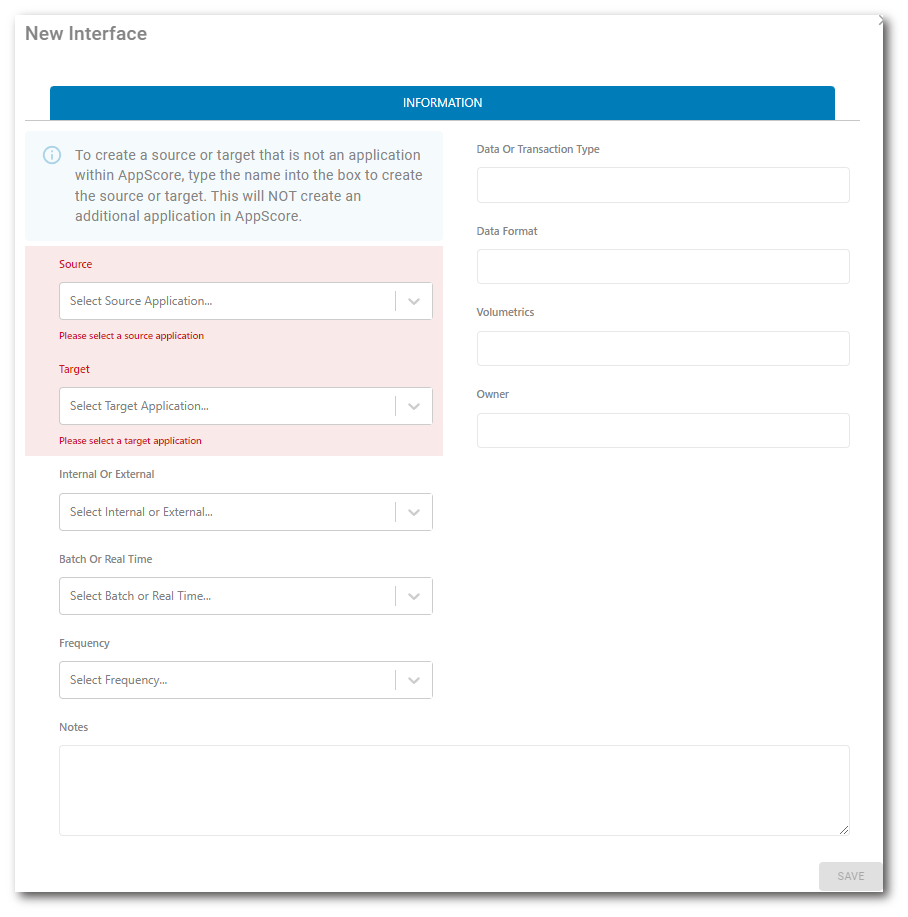Switch to the INFORMATION tab
Image resolution: width=908 pixels, height=917 pixels.
tap(442, 103)
